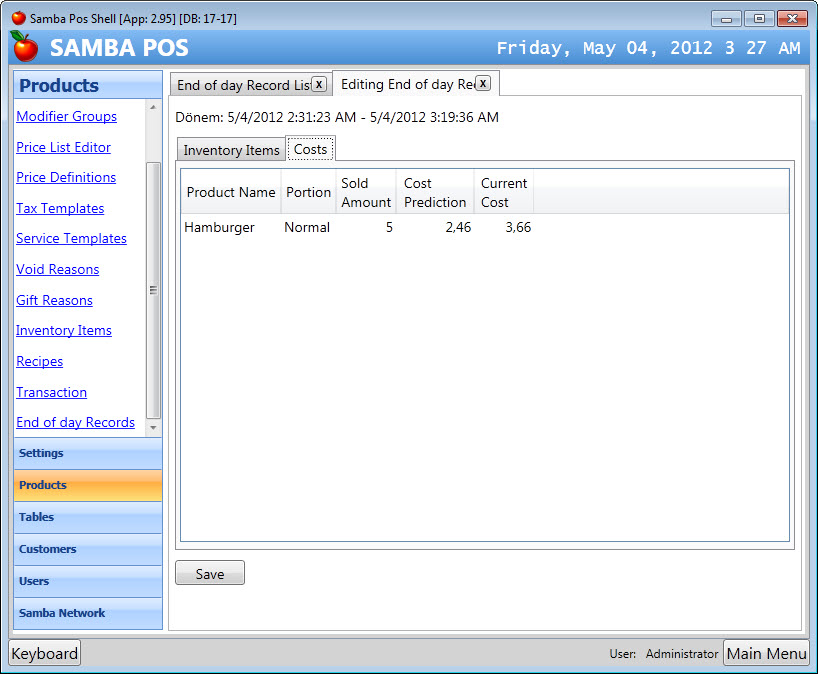Close the Samba Pos Shell window
This screenshot has width=818, height=674.
tap(792, 19)
